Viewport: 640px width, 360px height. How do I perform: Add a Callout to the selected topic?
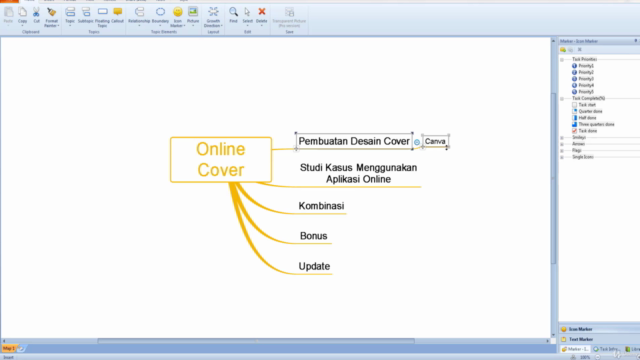tap(118, 12)
